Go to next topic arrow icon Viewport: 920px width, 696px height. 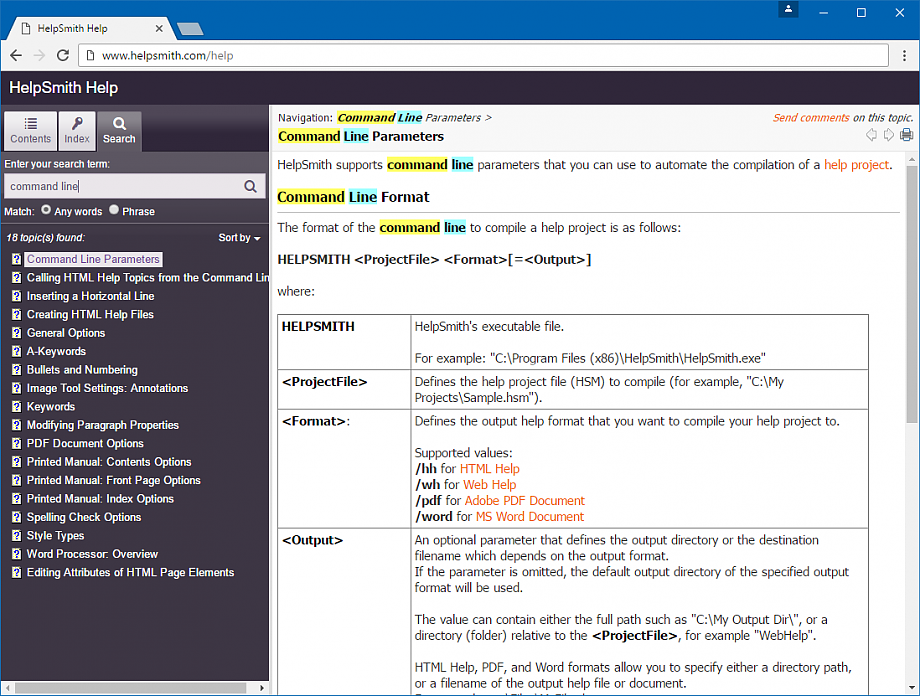click(888, 135)
